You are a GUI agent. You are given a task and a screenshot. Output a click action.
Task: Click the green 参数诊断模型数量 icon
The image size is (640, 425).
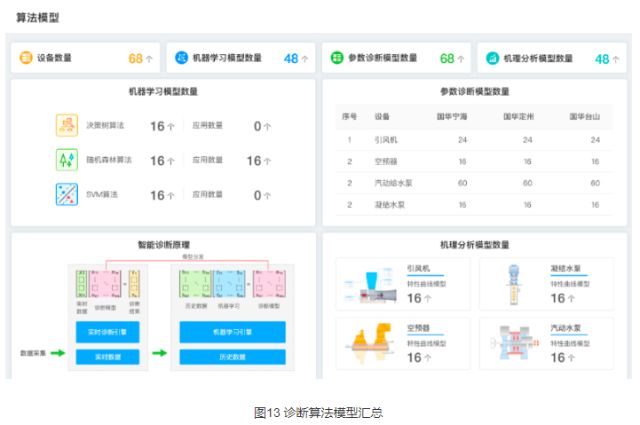[337, 58]
